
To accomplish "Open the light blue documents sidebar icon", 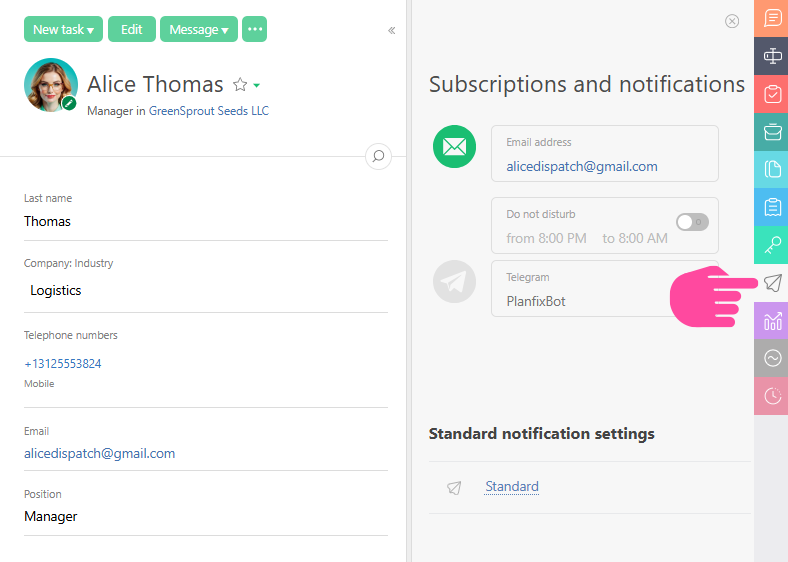I will coord(772,169).
